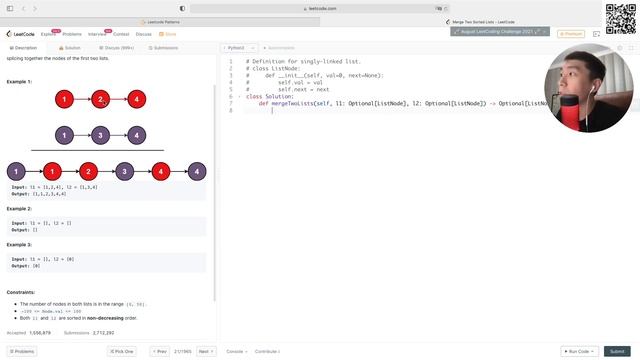Go forward with the browser forward arrow

(35, 8)
